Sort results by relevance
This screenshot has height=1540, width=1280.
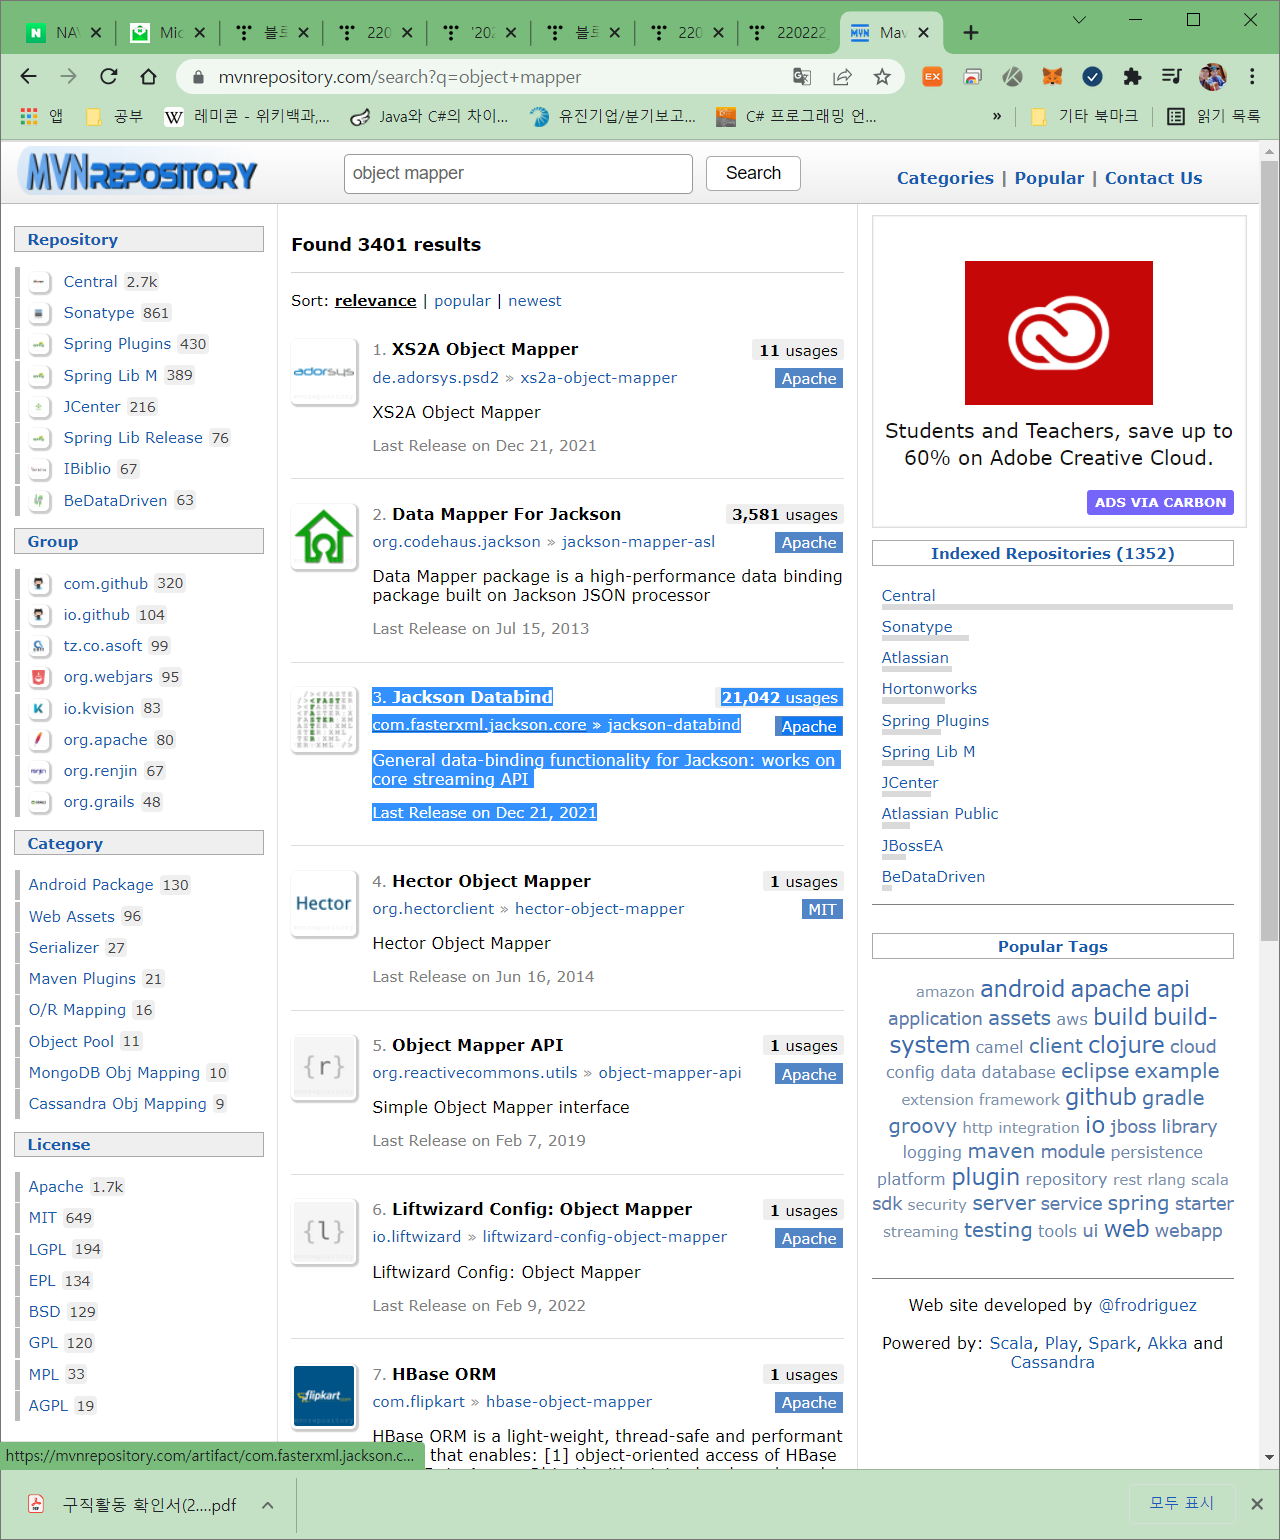click(x=375, y=301)
